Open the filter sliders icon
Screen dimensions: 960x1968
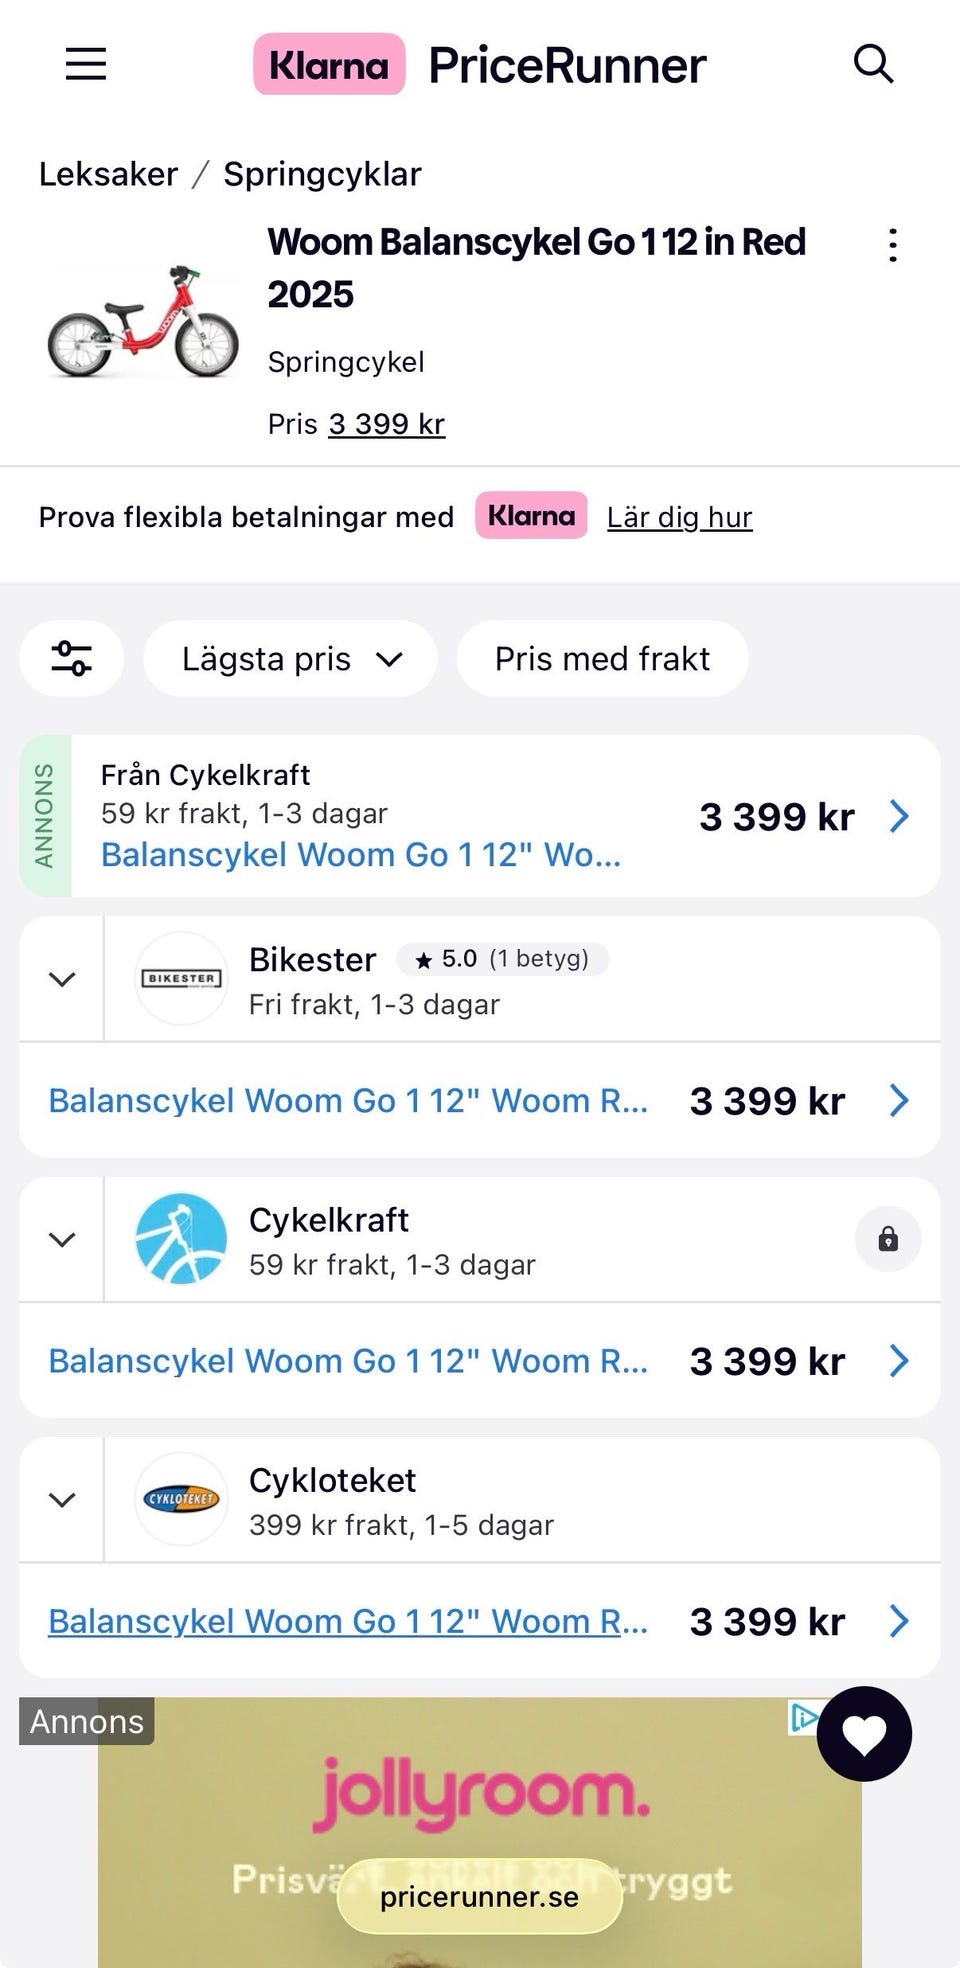point(72,659)
